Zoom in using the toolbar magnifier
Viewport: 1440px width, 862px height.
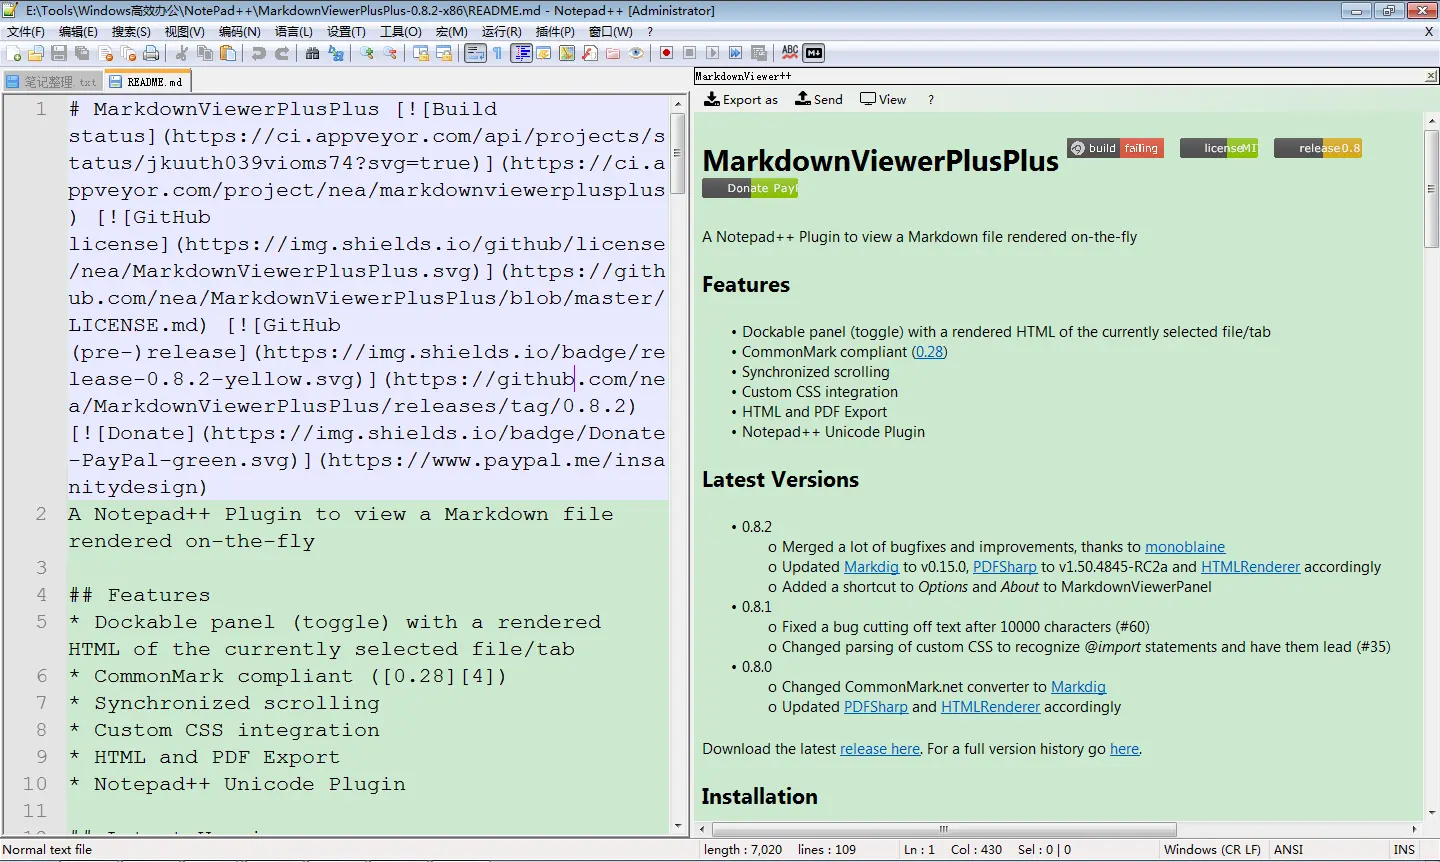pyautogui.click(x=367, y=53)
